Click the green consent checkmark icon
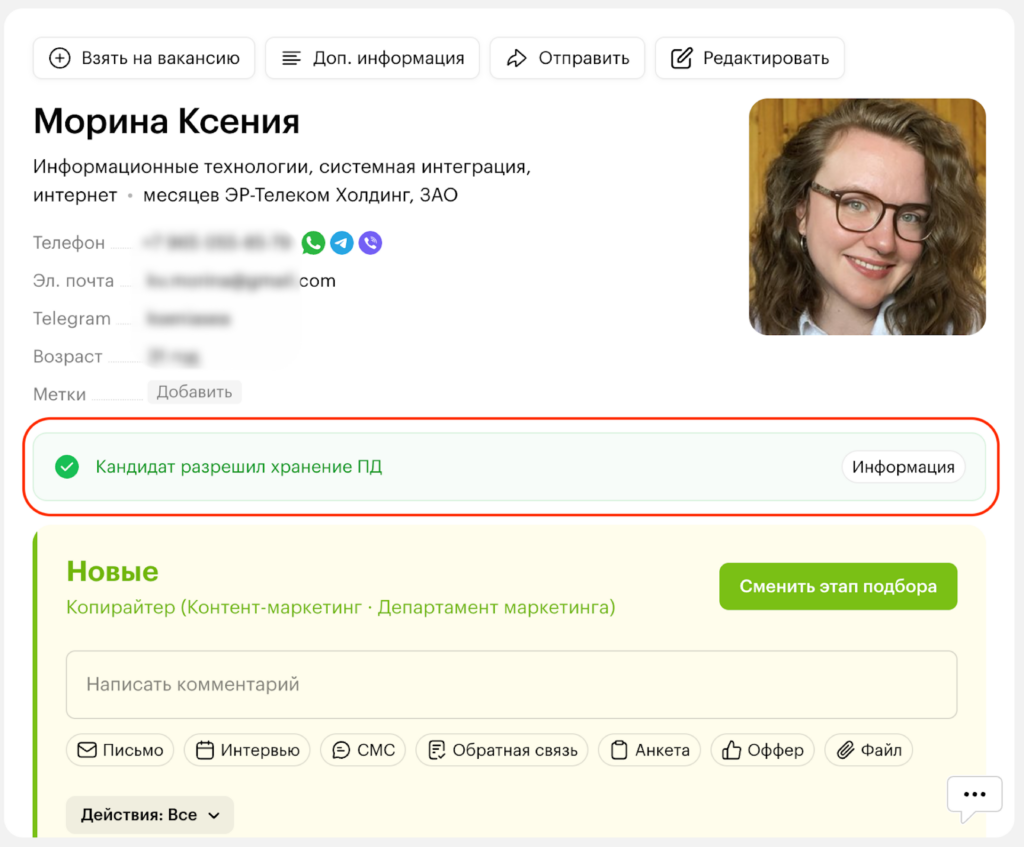Viewport: 1024px width, 847px height. (x=67, y=467)
